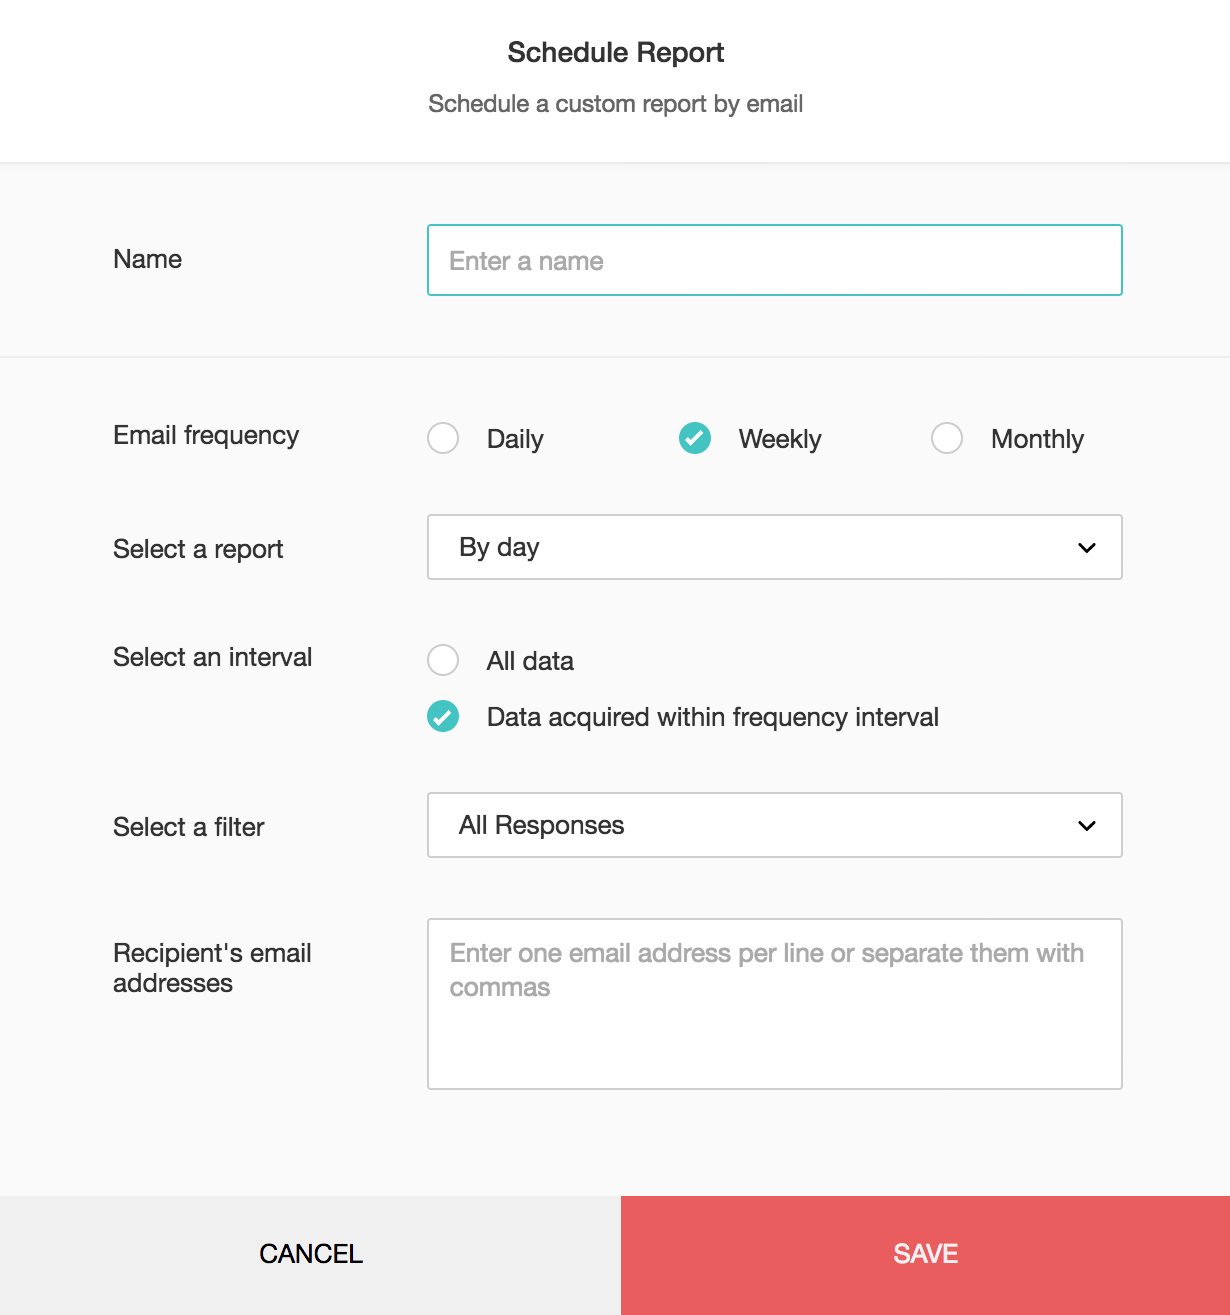Click the chevron arrow in report dropdown

pyautogui.click(x=1087, y=548)
